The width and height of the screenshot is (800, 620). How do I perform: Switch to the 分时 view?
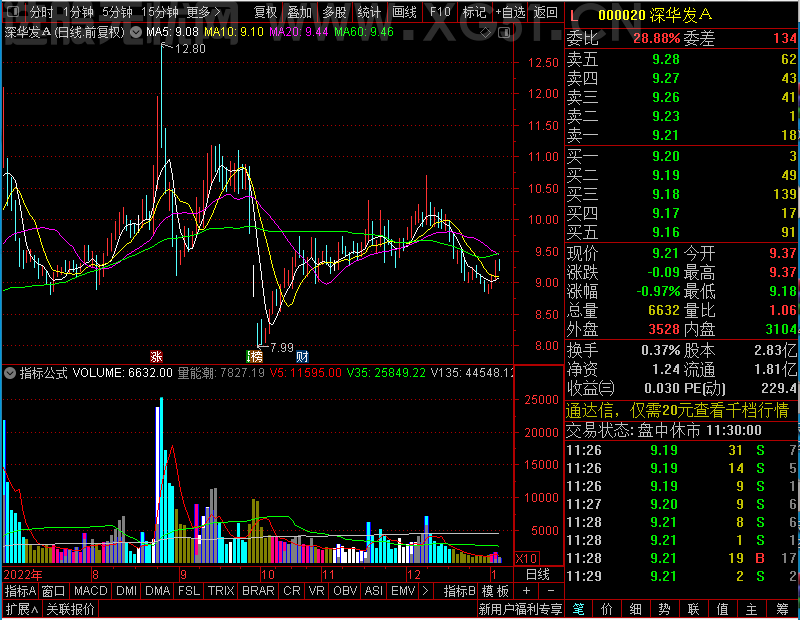(41, 12)
